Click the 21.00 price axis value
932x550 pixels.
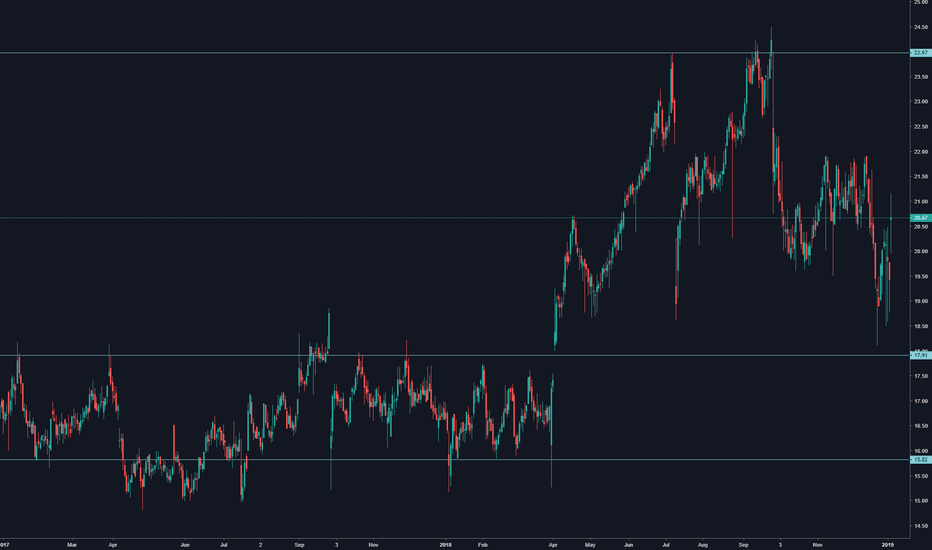pos(921,202)
